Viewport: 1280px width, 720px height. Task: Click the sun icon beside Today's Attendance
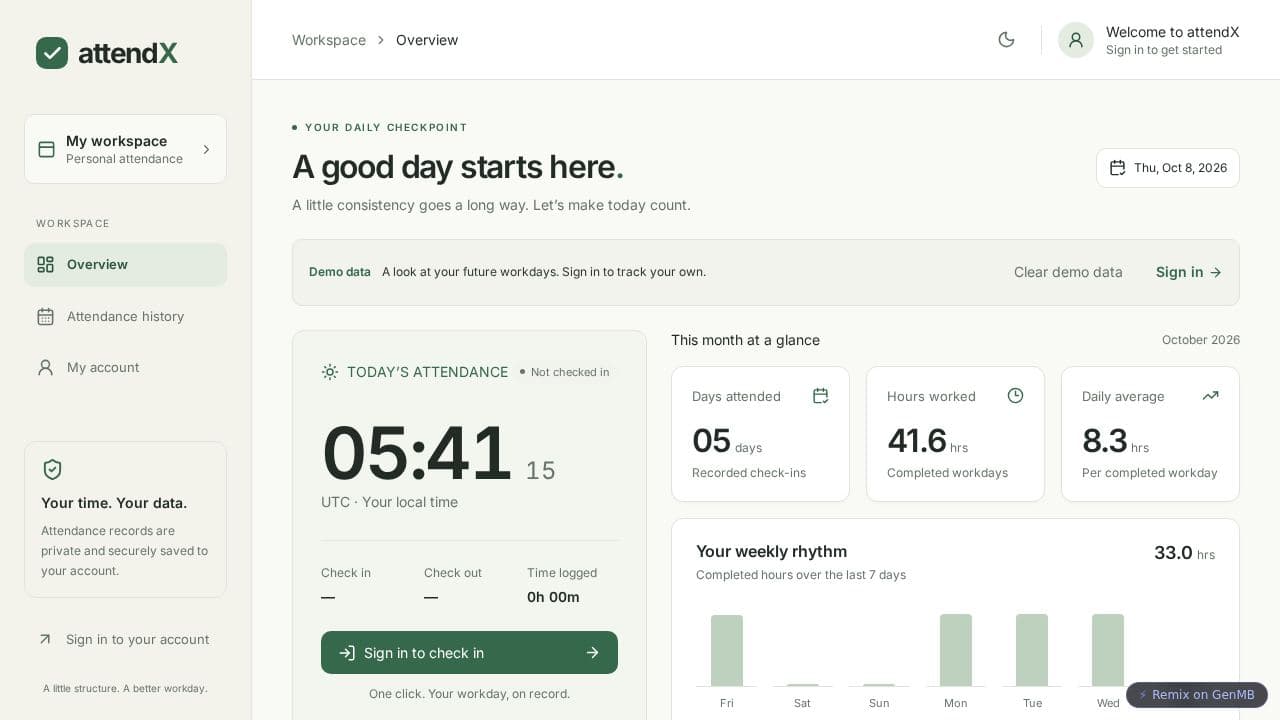[330, 372]
